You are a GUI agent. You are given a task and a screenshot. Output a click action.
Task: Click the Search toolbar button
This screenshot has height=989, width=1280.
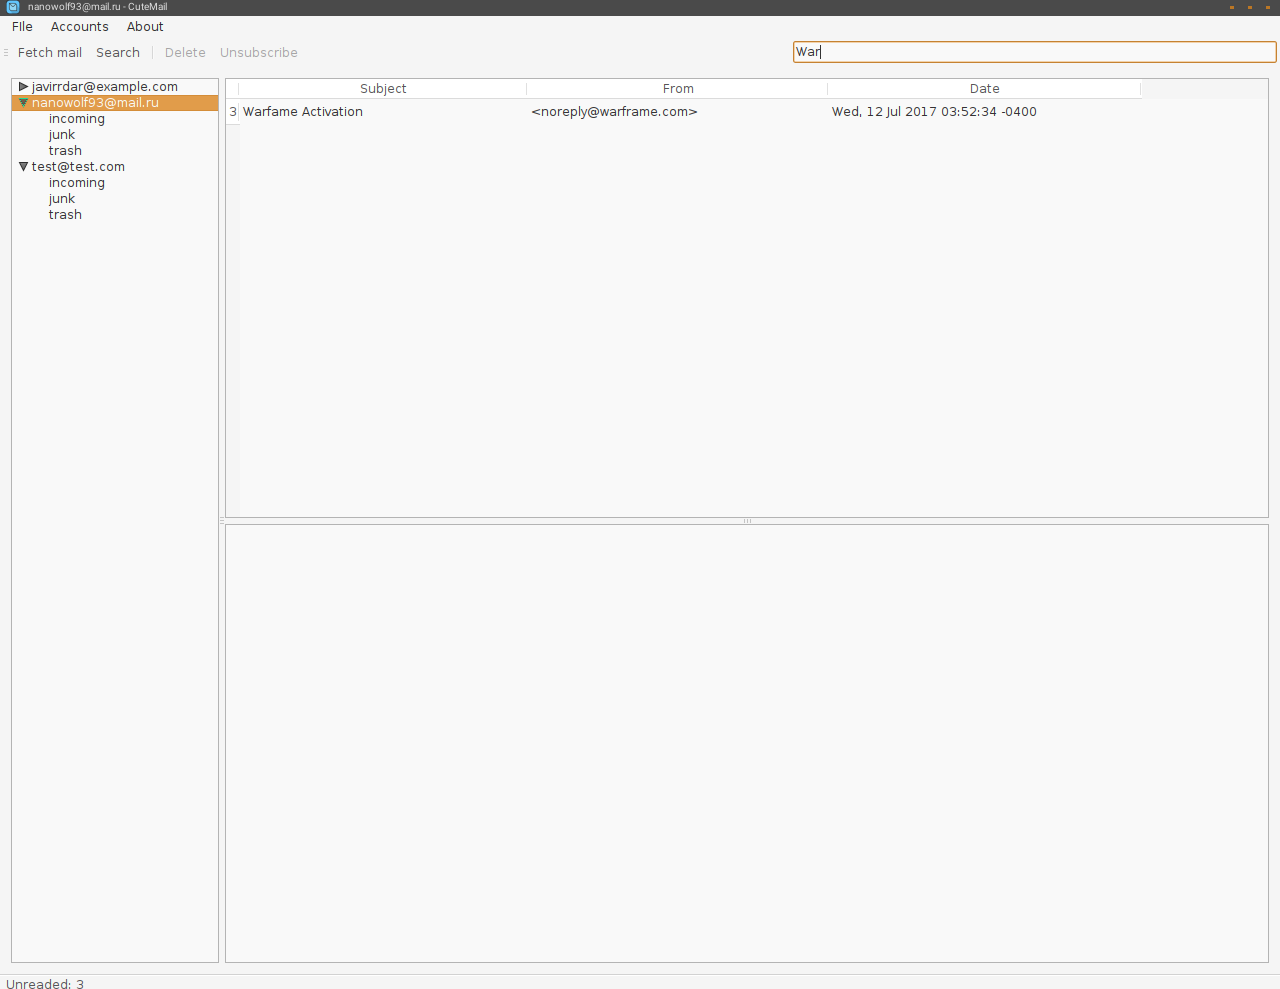(118, 53)
